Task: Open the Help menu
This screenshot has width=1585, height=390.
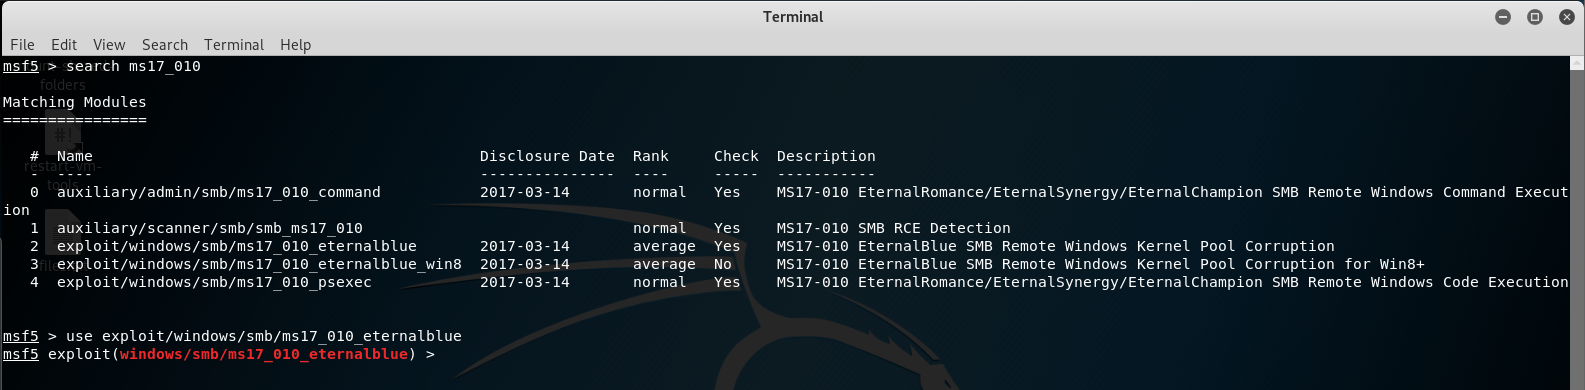Action: [x=295, y=45]
